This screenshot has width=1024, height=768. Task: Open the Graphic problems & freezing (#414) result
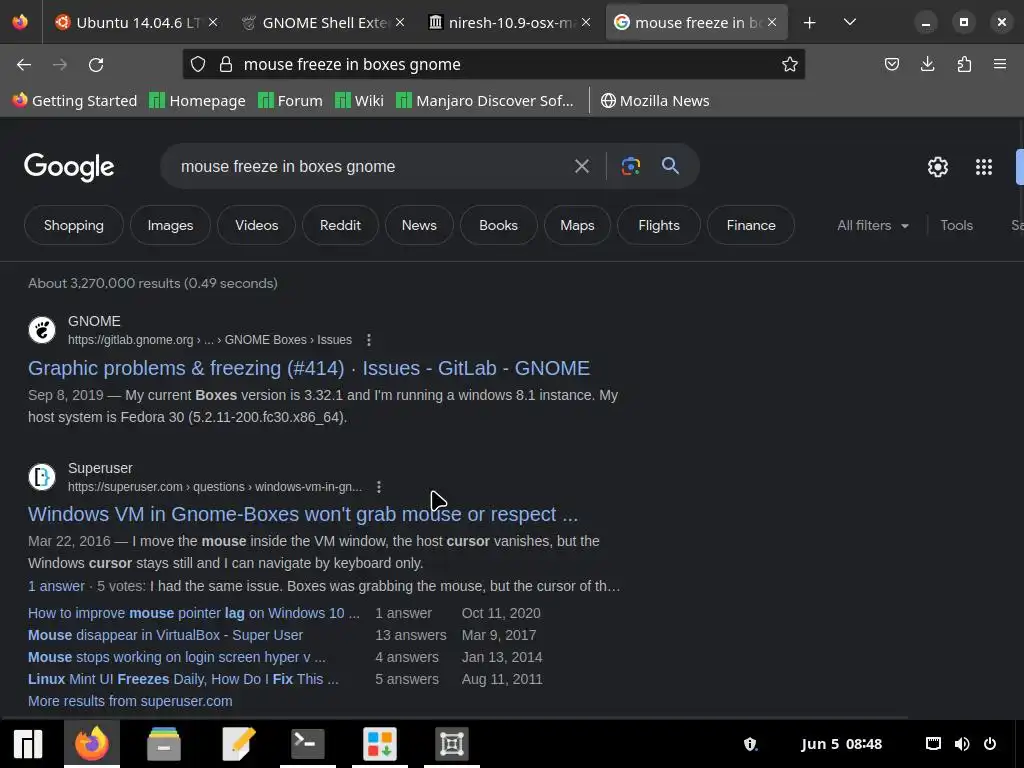(x=309, y=368)
